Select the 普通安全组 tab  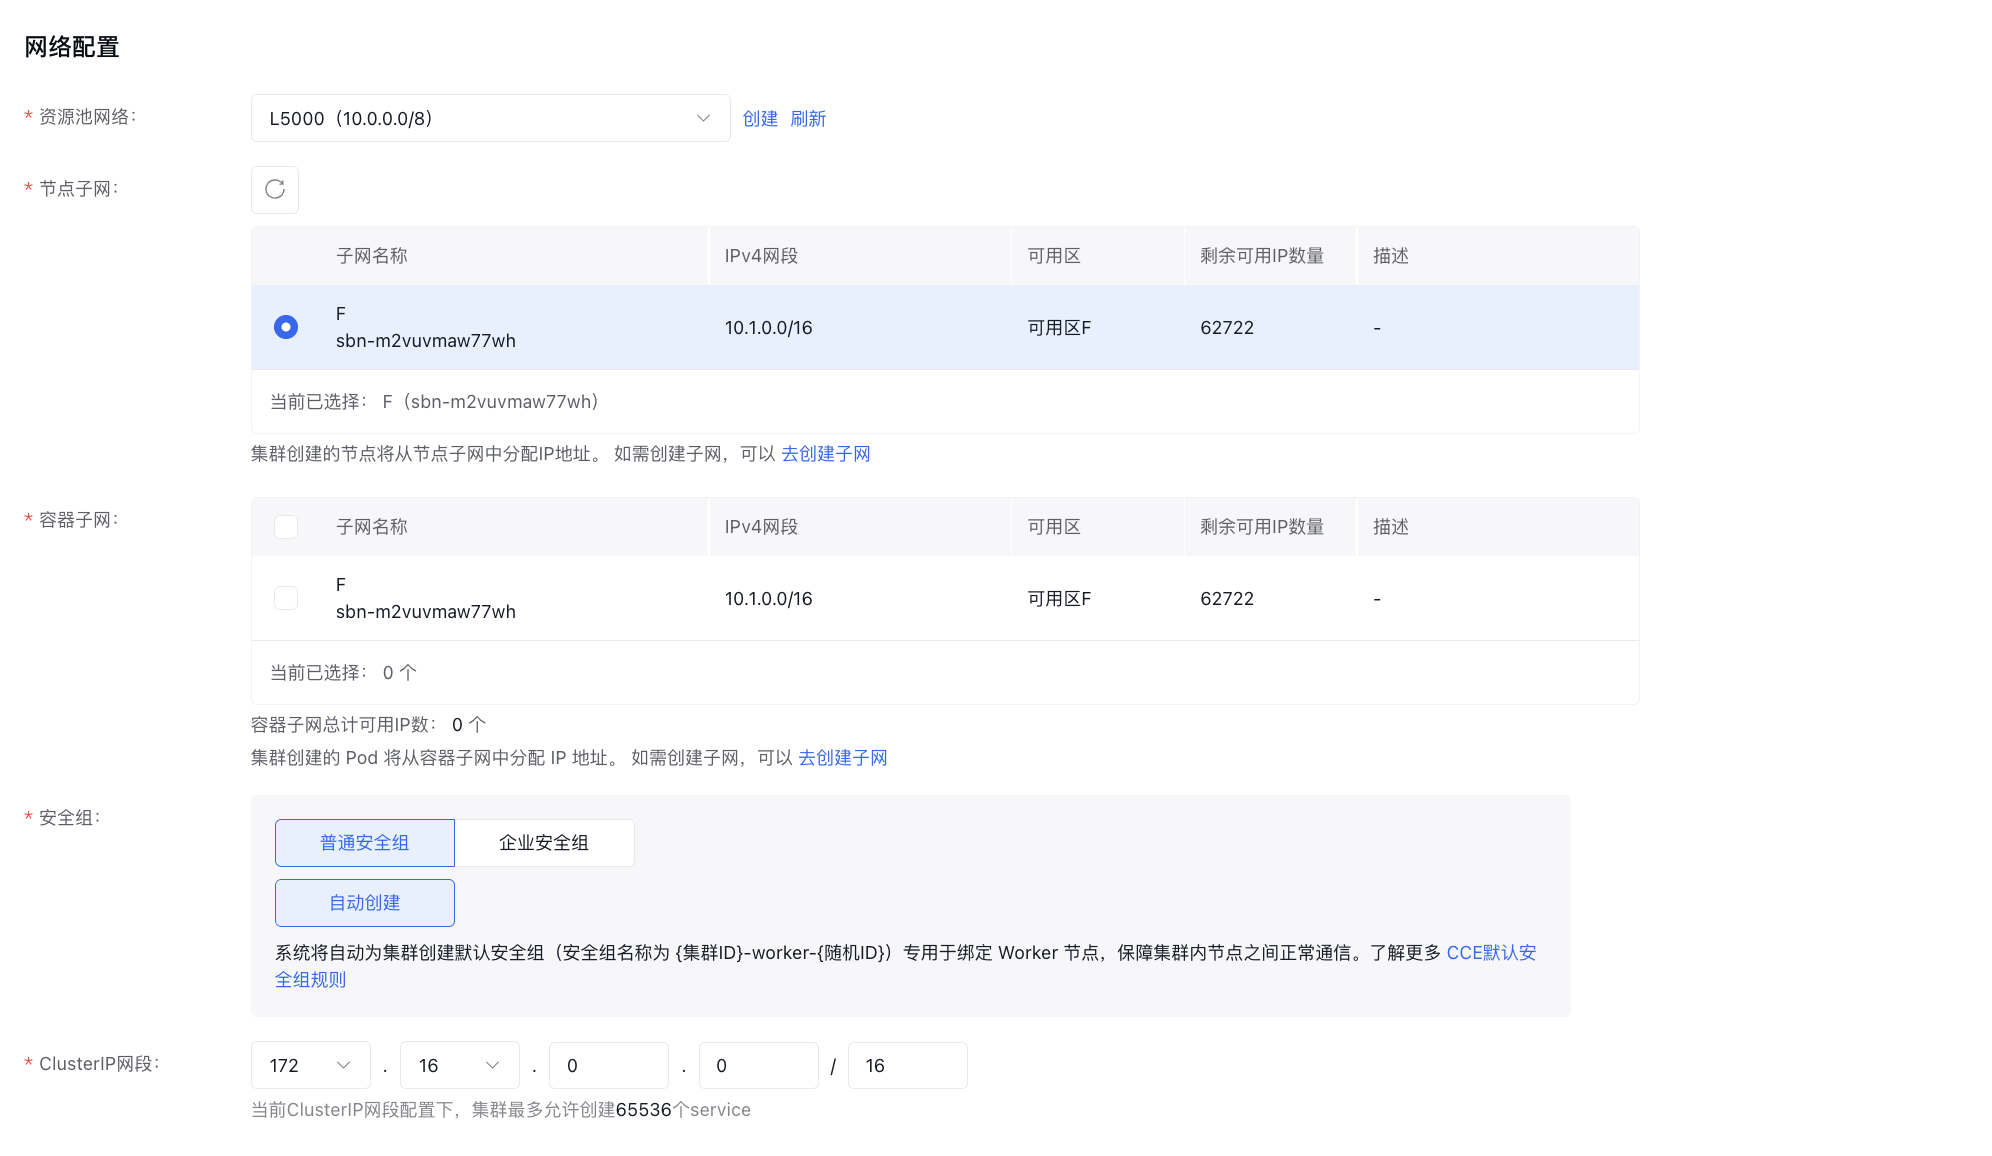[x=365, y=843]
